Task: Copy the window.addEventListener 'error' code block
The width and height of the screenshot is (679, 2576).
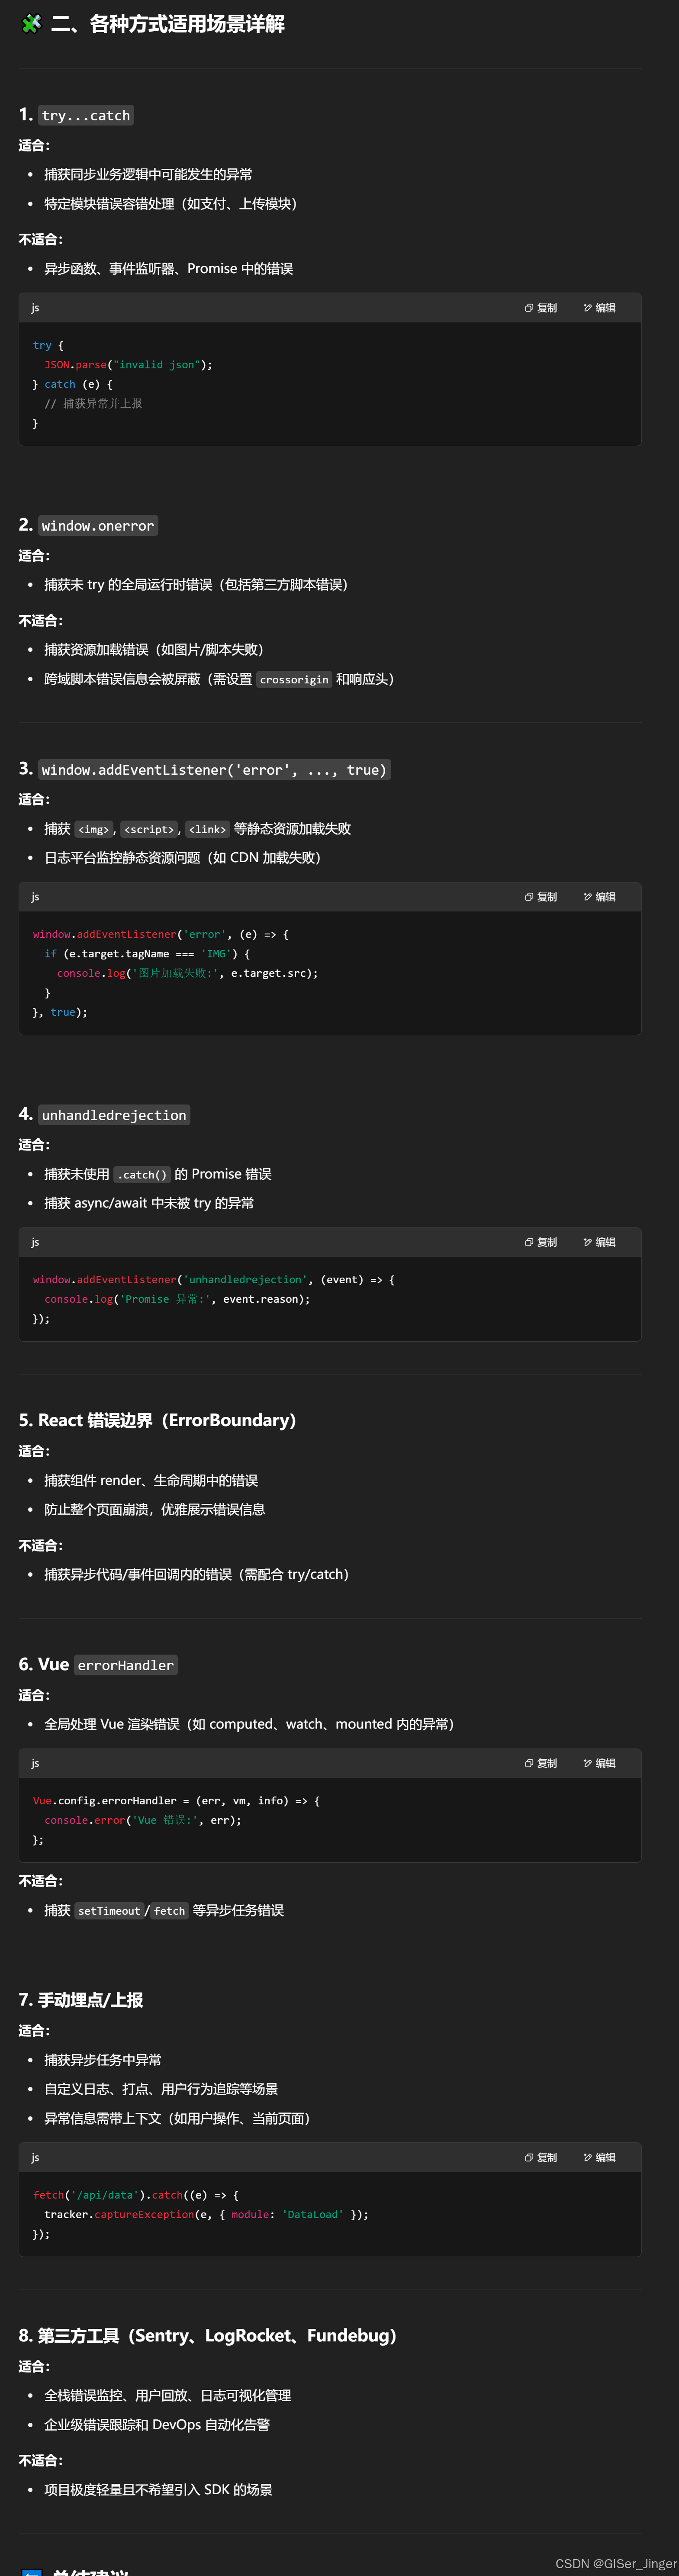Action: [541, 897]
